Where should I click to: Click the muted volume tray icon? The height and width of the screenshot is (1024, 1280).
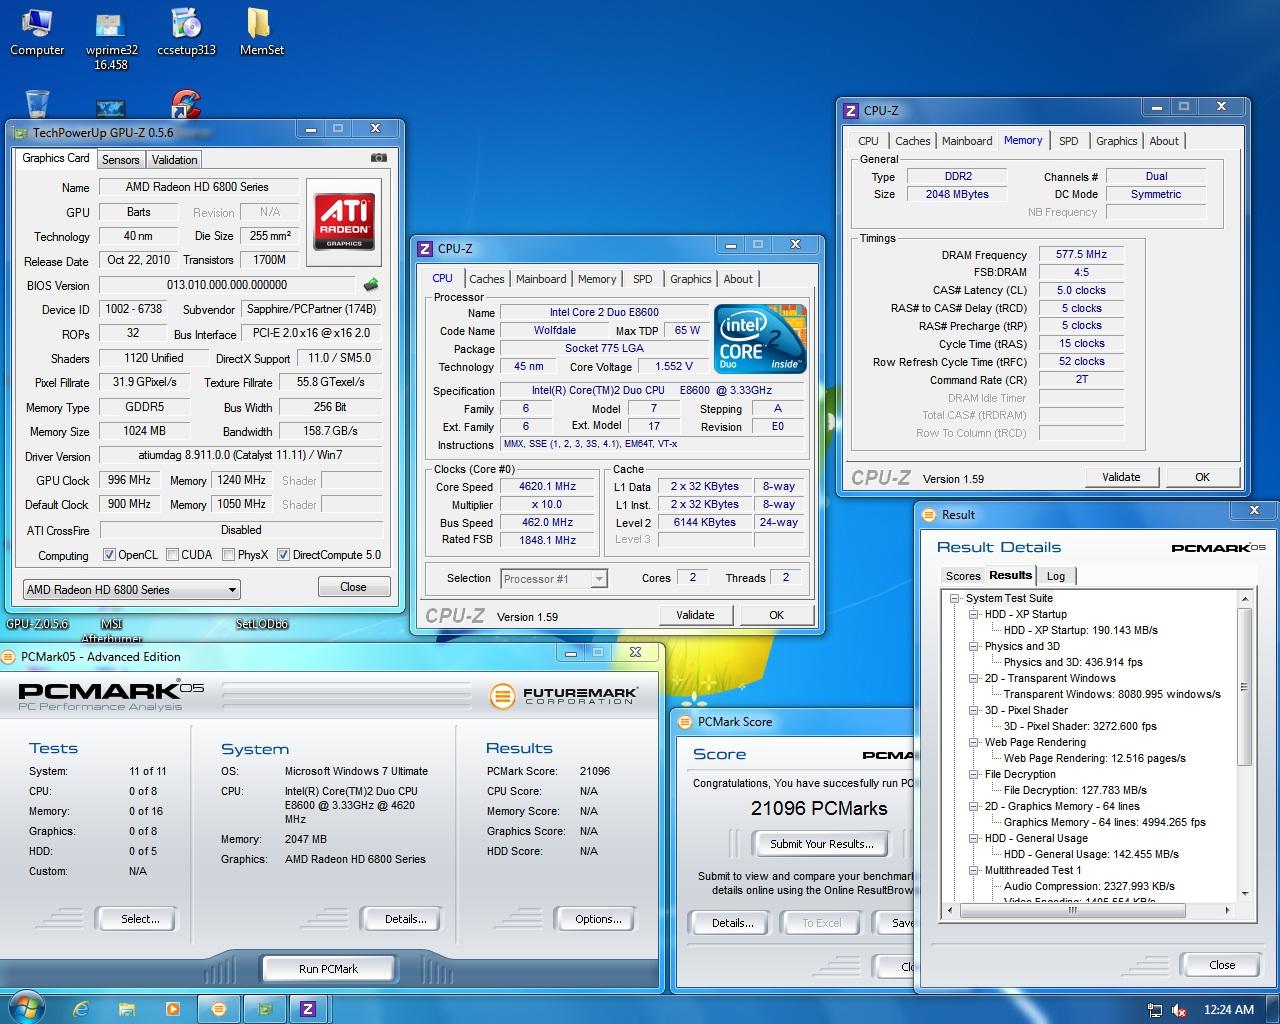tap(1179, 1010)
